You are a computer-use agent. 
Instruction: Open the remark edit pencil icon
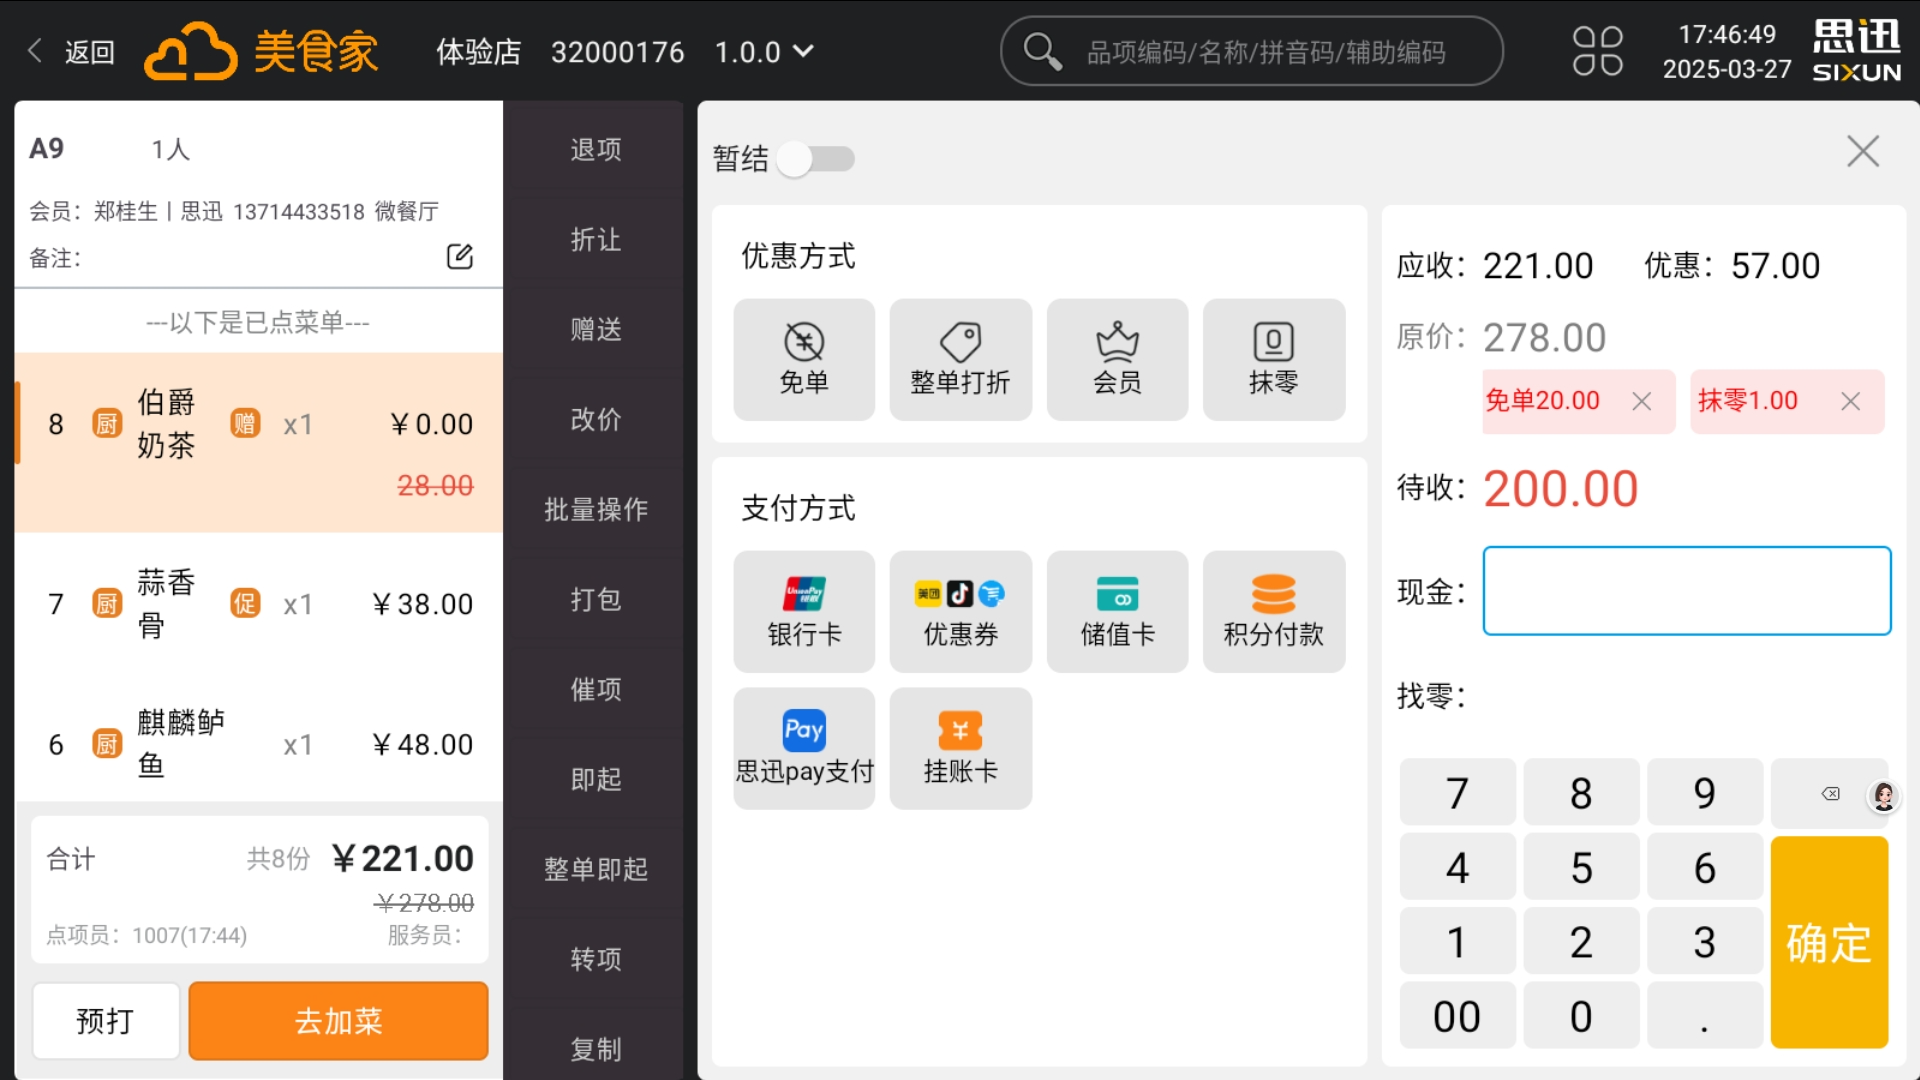coord(460,257)
